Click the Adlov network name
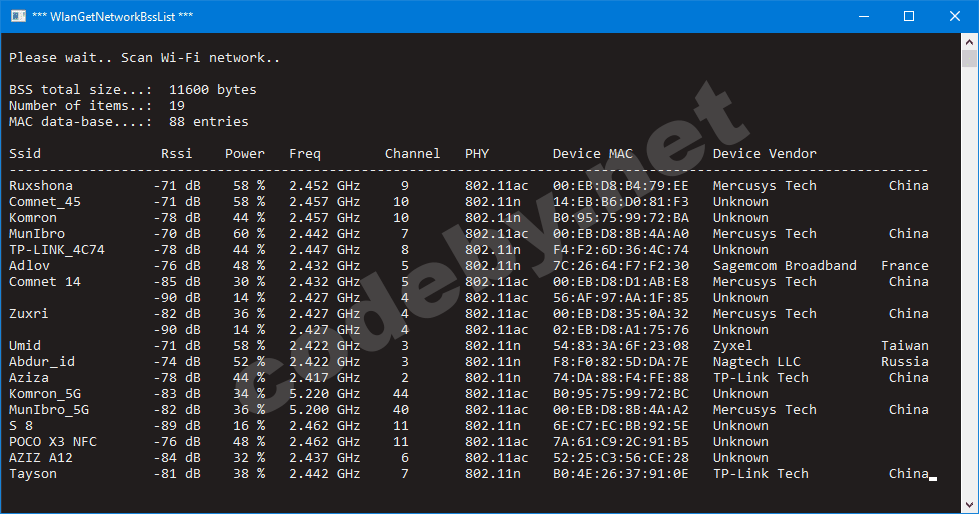The height and width of the screenshot is (514, 979). click(x=29, y=265)
